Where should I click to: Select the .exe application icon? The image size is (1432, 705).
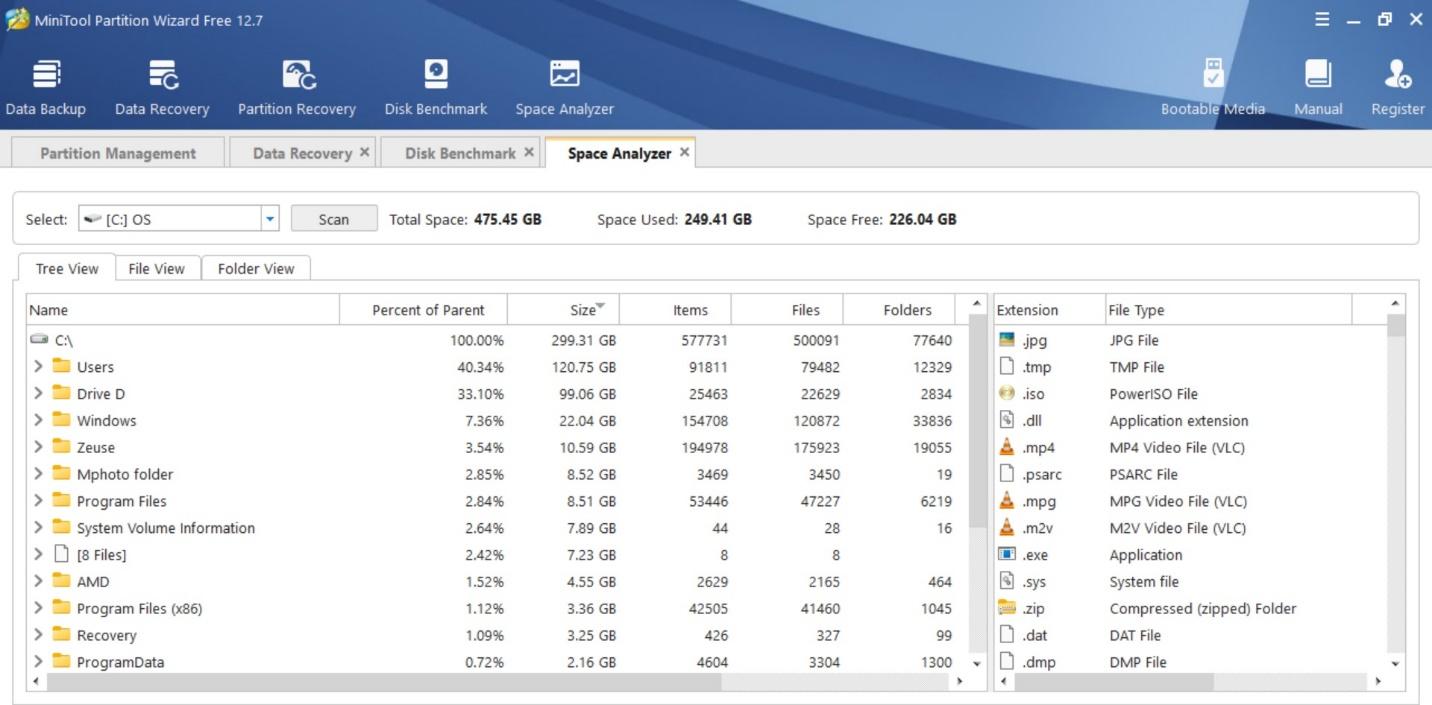(x=1007, y=554)
